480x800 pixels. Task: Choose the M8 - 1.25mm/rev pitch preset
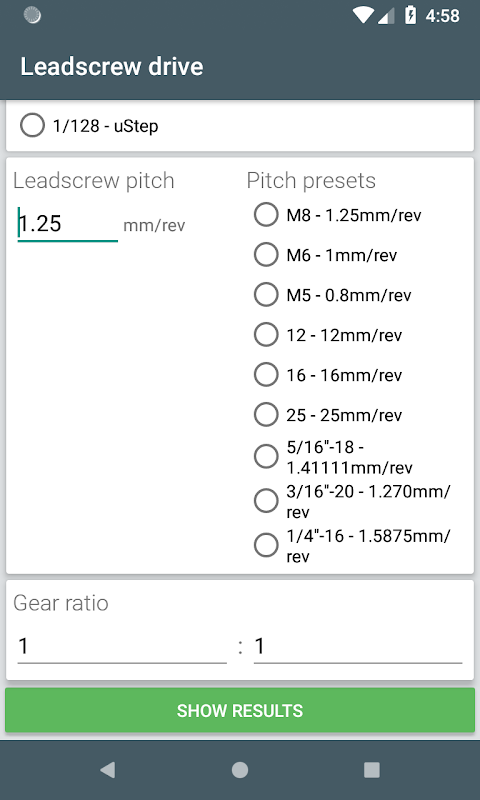[x=338, y=215]
